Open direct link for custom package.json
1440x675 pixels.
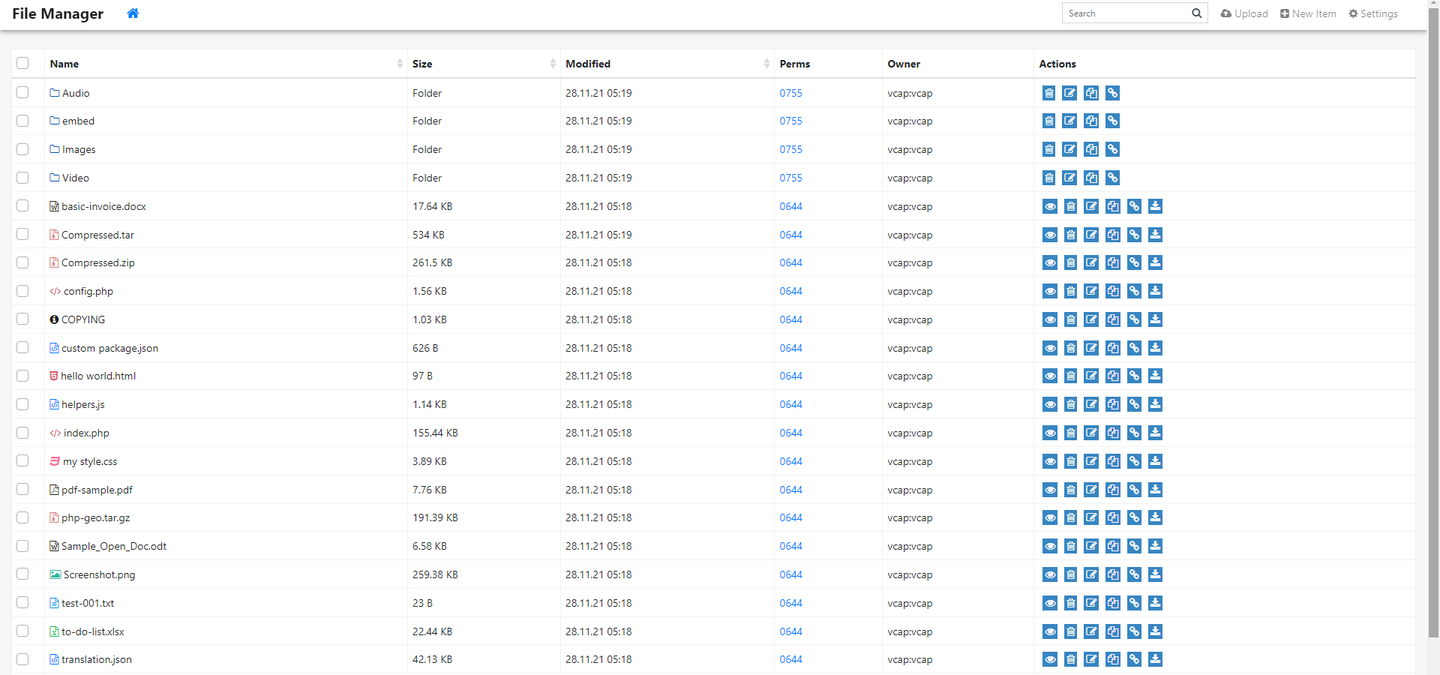pyautogui.click(x=1134, y=348)
